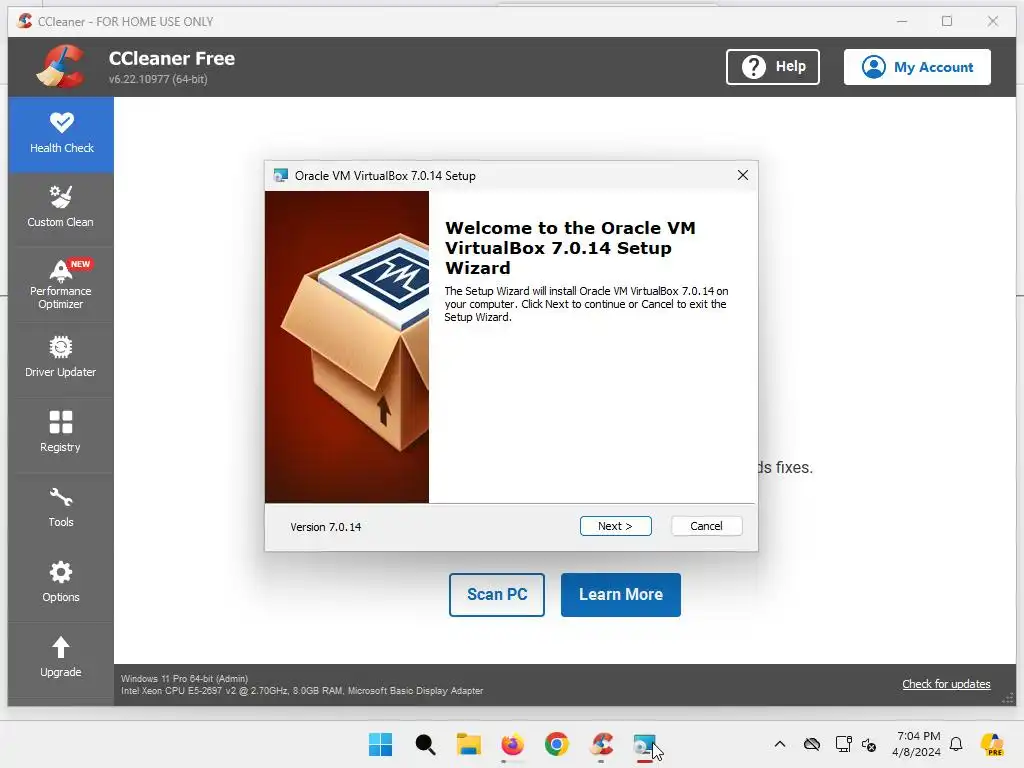The width and height of the screenshot is (1024, 768).
Task: Close the VirtualBox Setup dialog
Action: 743,175
